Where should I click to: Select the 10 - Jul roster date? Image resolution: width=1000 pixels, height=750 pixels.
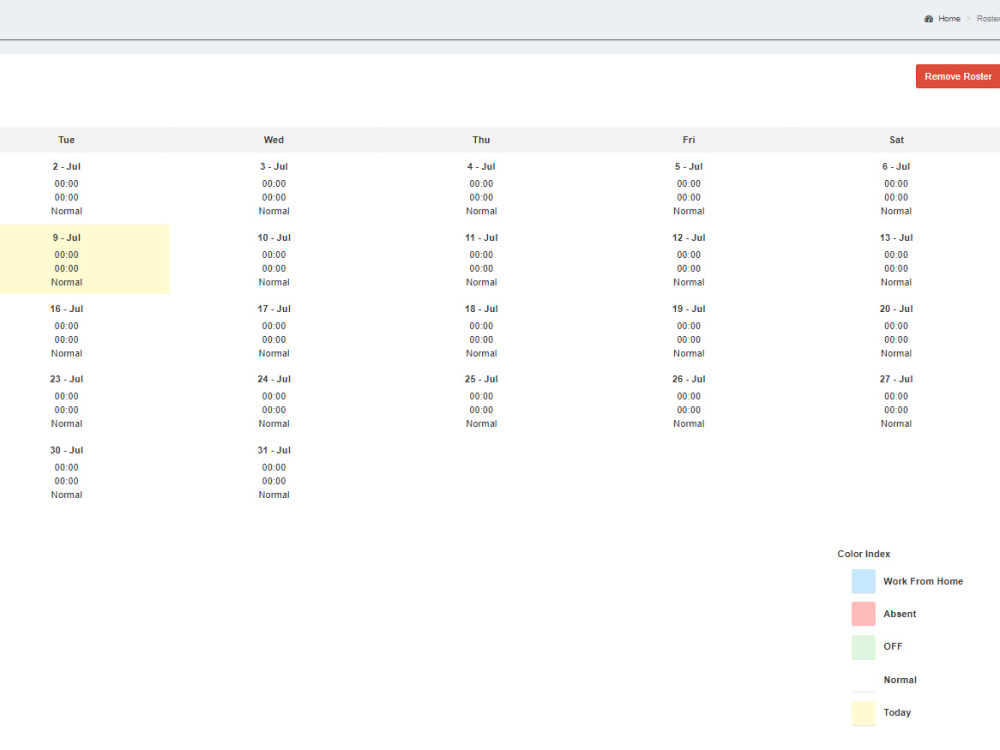(274, 237)
